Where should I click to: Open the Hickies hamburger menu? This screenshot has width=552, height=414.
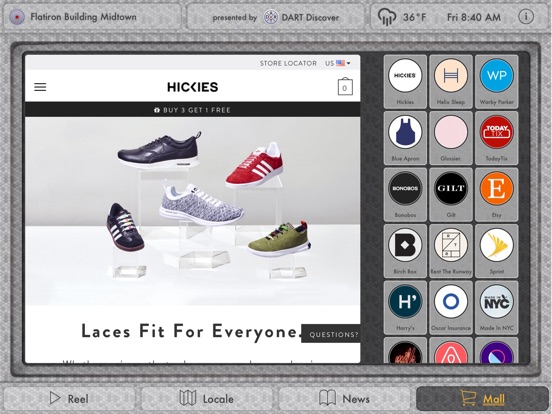point(40,87)
